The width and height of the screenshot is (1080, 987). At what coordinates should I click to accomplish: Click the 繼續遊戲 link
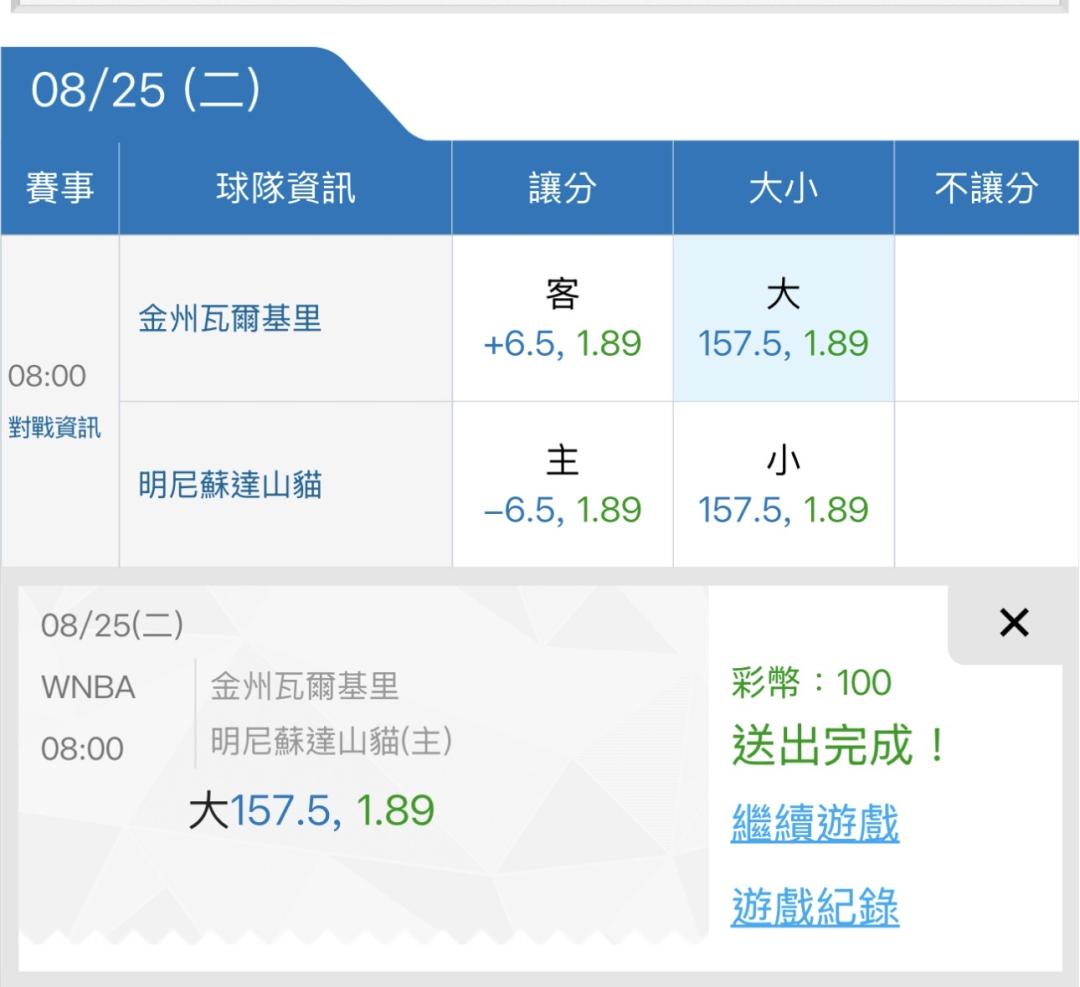pos(815,822)
